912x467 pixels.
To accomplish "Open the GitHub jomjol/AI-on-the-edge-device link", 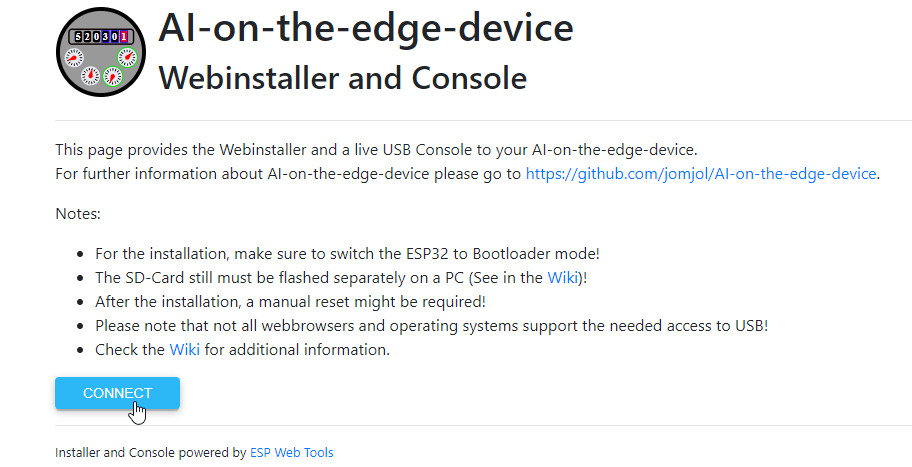I will [x=701, y=174].
